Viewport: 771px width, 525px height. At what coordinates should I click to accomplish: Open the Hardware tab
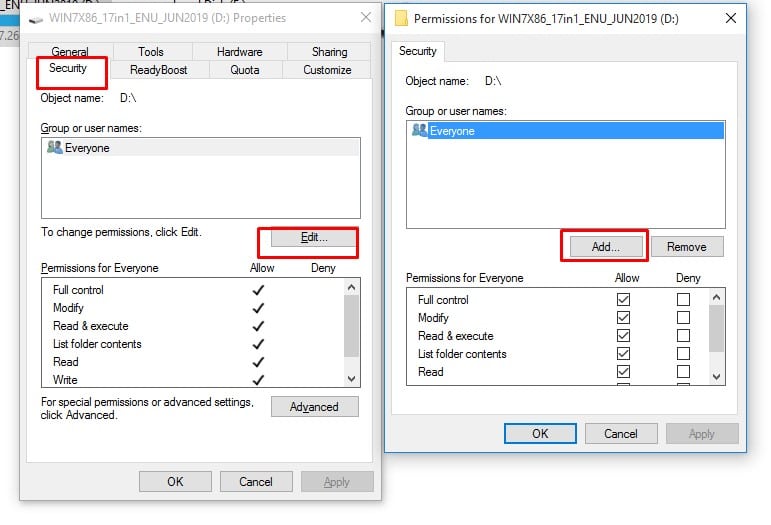pyautogui.click(x=238, y=51)
